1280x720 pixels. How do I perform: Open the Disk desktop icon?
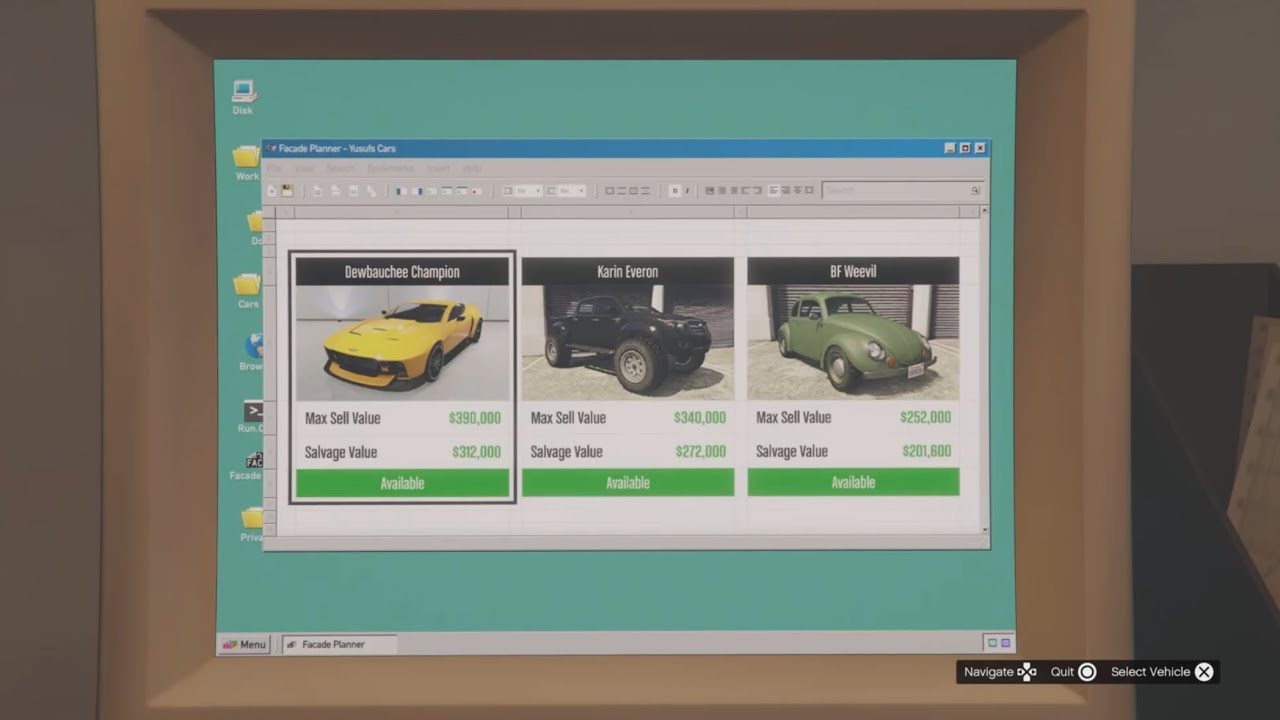click(243, 97)
